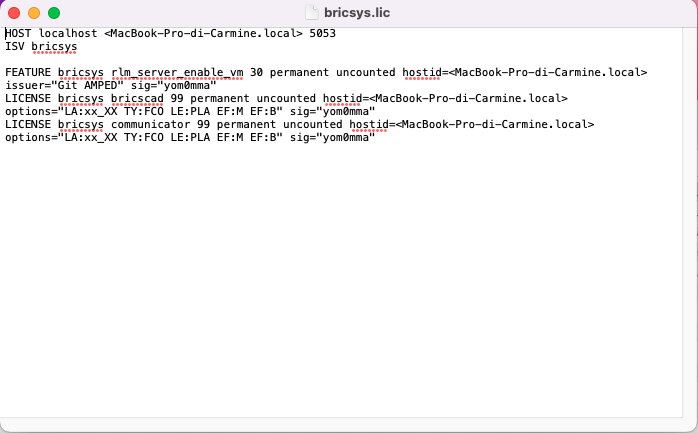
Task: Click 'rlm_server_enable_vm' in the FEATURE line
Action: (x=177, y=73)
